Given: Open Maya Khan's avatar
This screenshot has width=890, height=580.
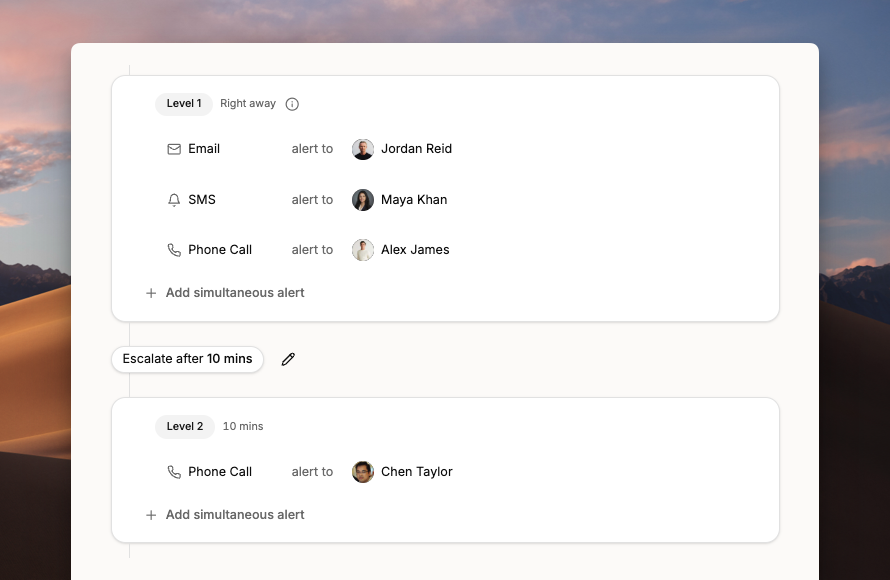Looking at the screenshot, I should pyautogui.click(x=363, y=200).
